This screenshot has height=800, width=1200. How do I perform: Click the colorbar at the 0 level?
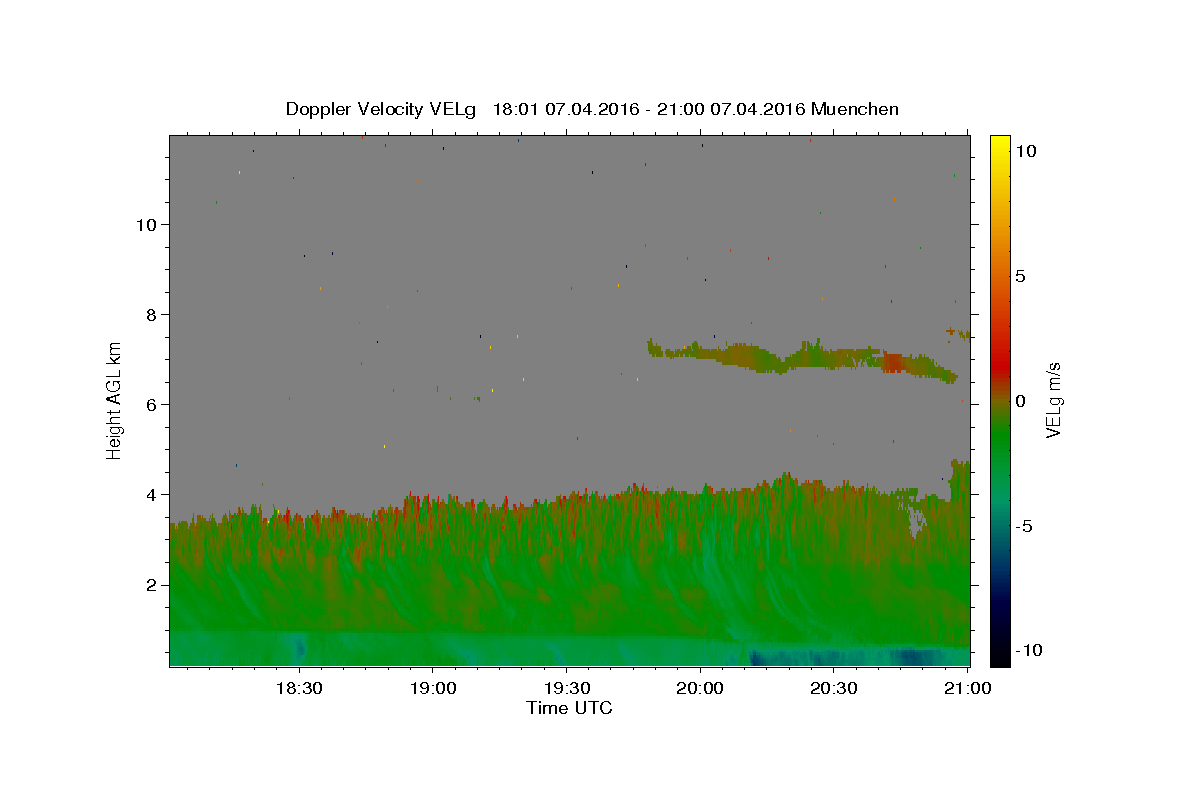point(999,400)
